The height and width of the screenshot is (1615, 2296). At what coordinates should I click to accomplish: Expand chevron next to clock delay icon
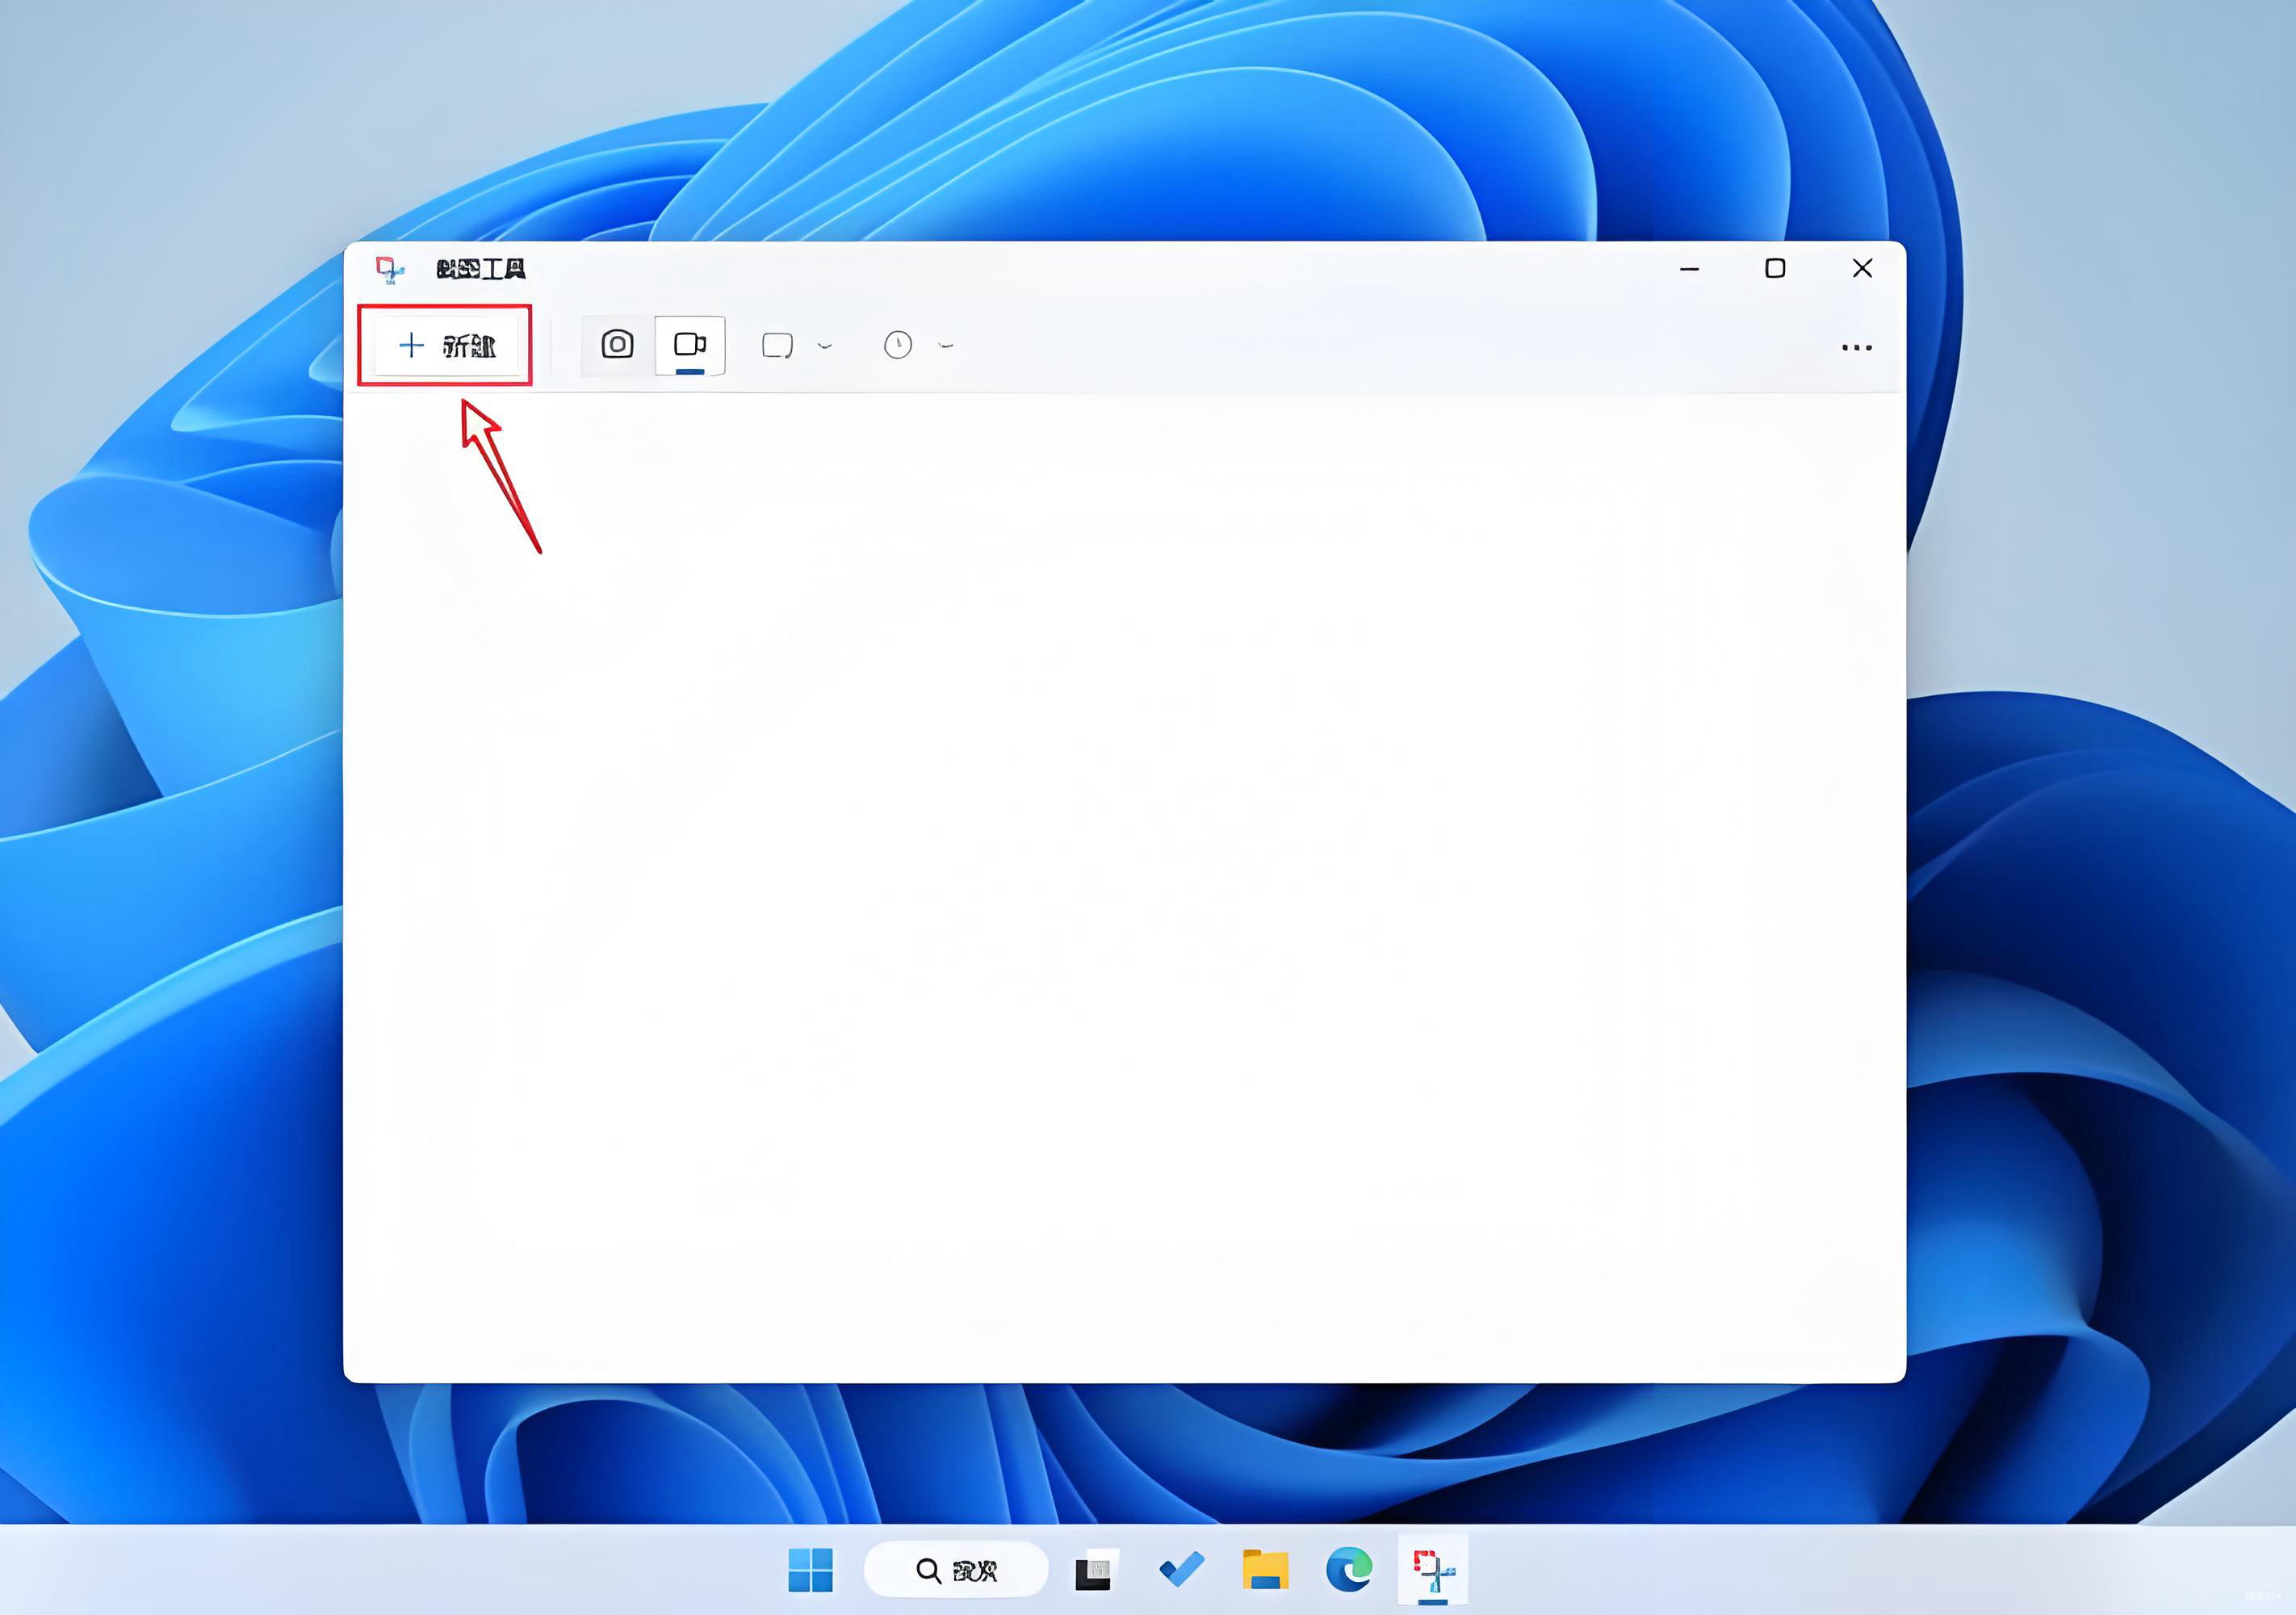946,346
